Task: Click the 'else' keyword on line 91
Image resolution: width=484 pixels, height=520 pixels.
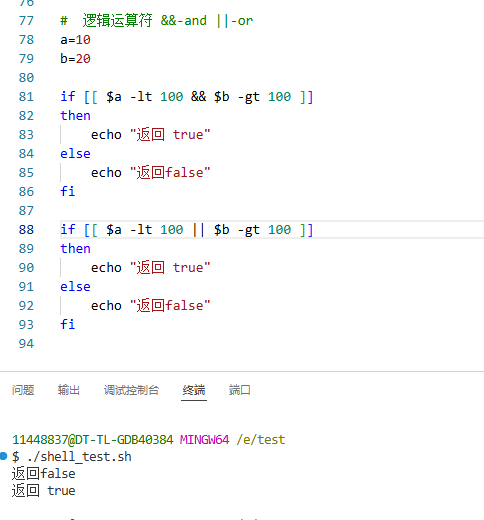Action: 75,287
